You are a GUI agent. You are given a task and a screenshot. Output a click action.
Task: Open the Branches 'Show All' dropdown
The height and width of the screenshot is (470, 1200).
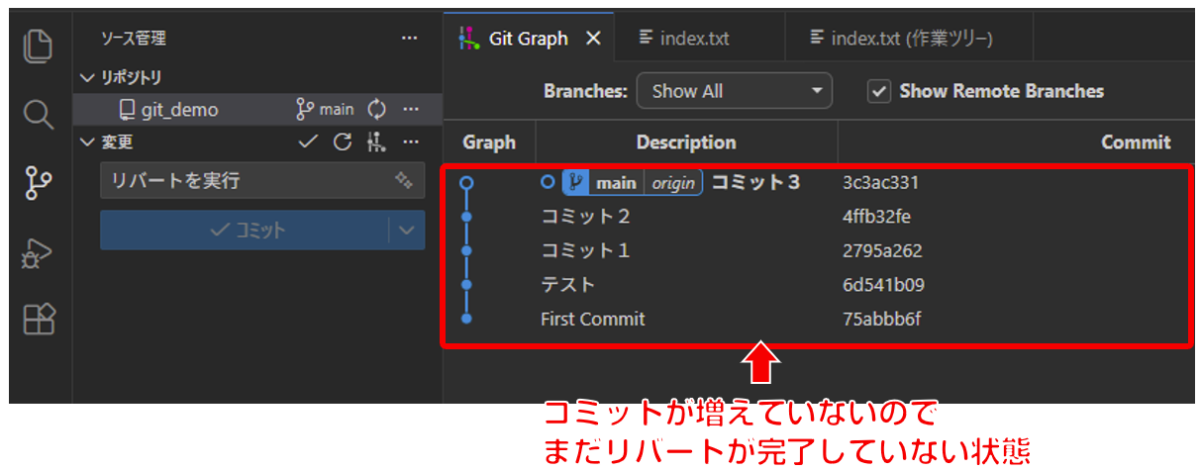click(734, 91)
